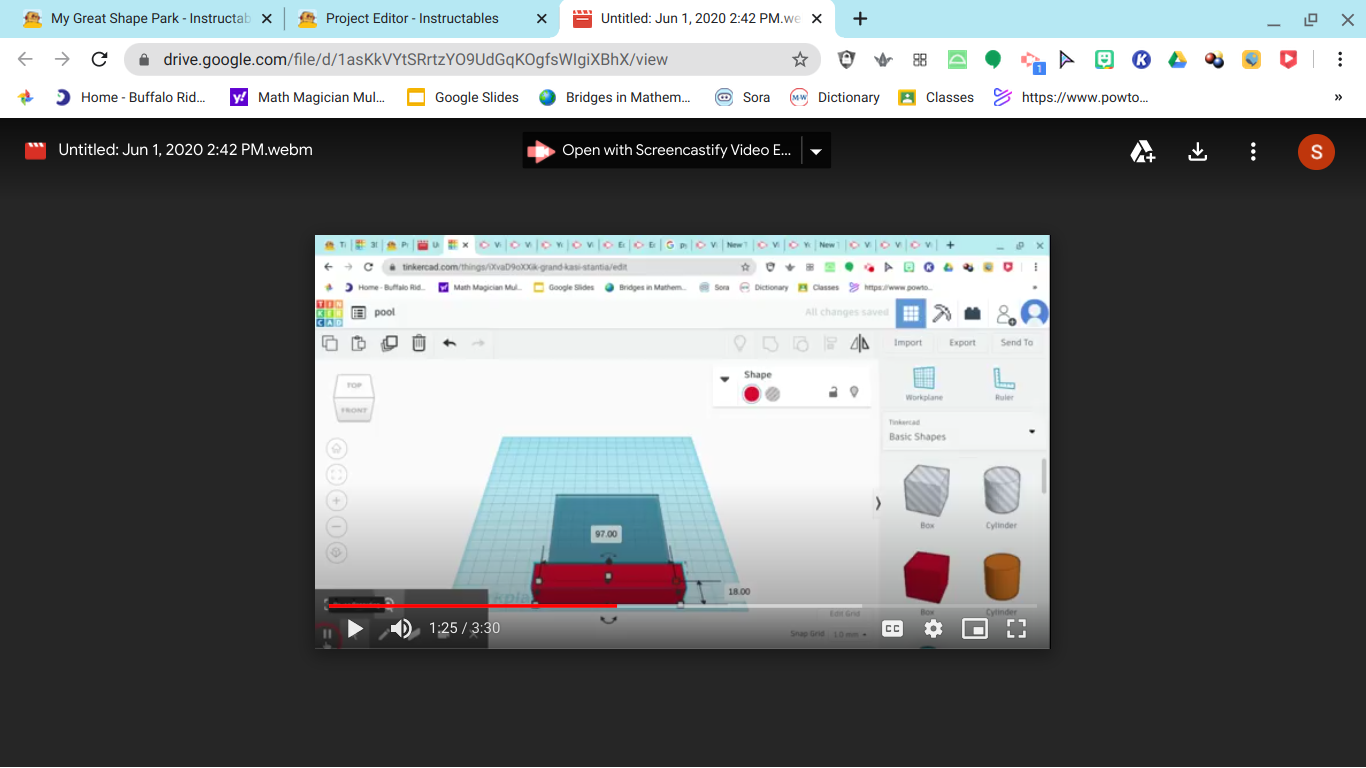Close the Project Editor - Instructables tab
The width and height of the screenshot is (1366, 768).
[542, 19]
